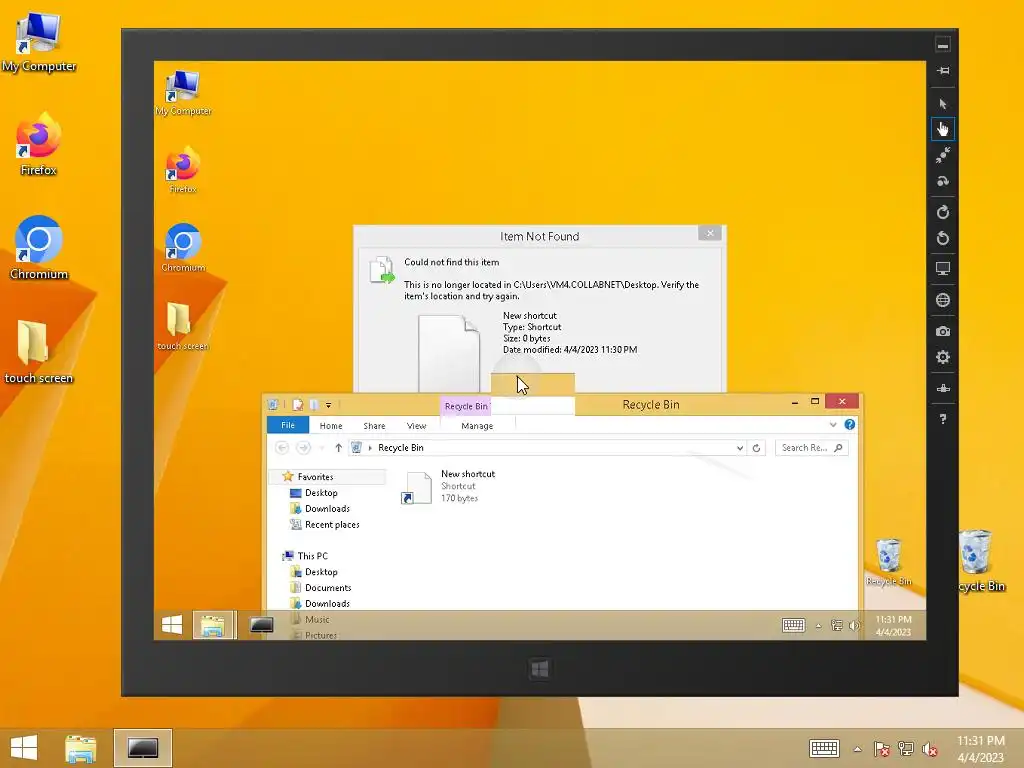Viewport: 1024px width, 768px height.
Task: Open simulator help question mark
Action: (x=942, y=419)
